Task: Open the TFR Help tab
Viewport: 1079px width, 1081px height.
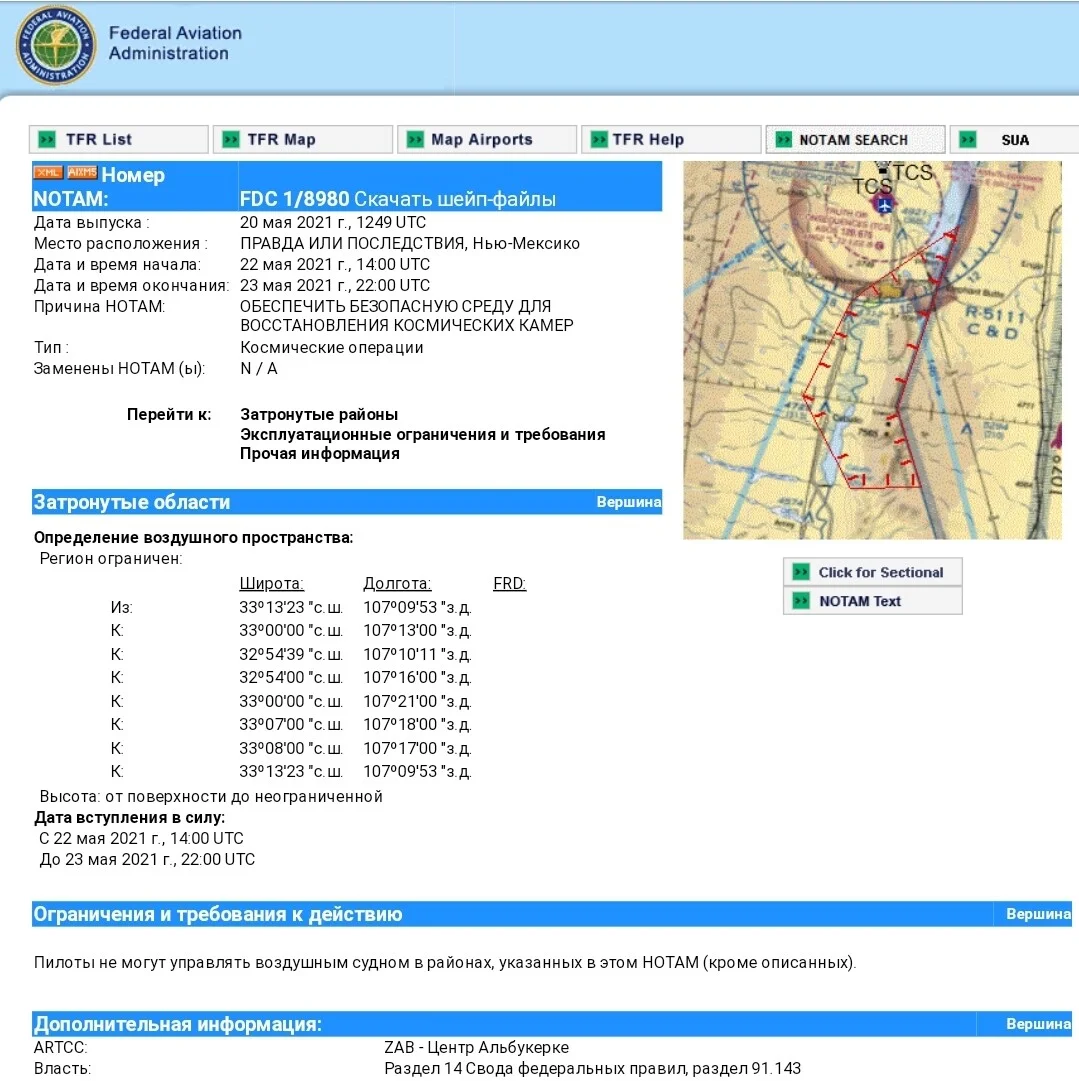Action: pos(671,139)
